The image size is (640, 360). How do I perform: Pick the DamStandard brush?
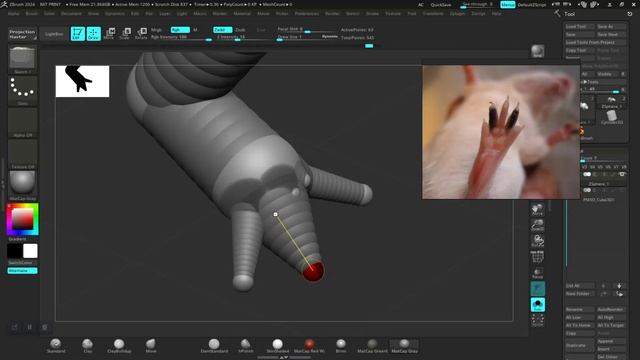point(214,345)
